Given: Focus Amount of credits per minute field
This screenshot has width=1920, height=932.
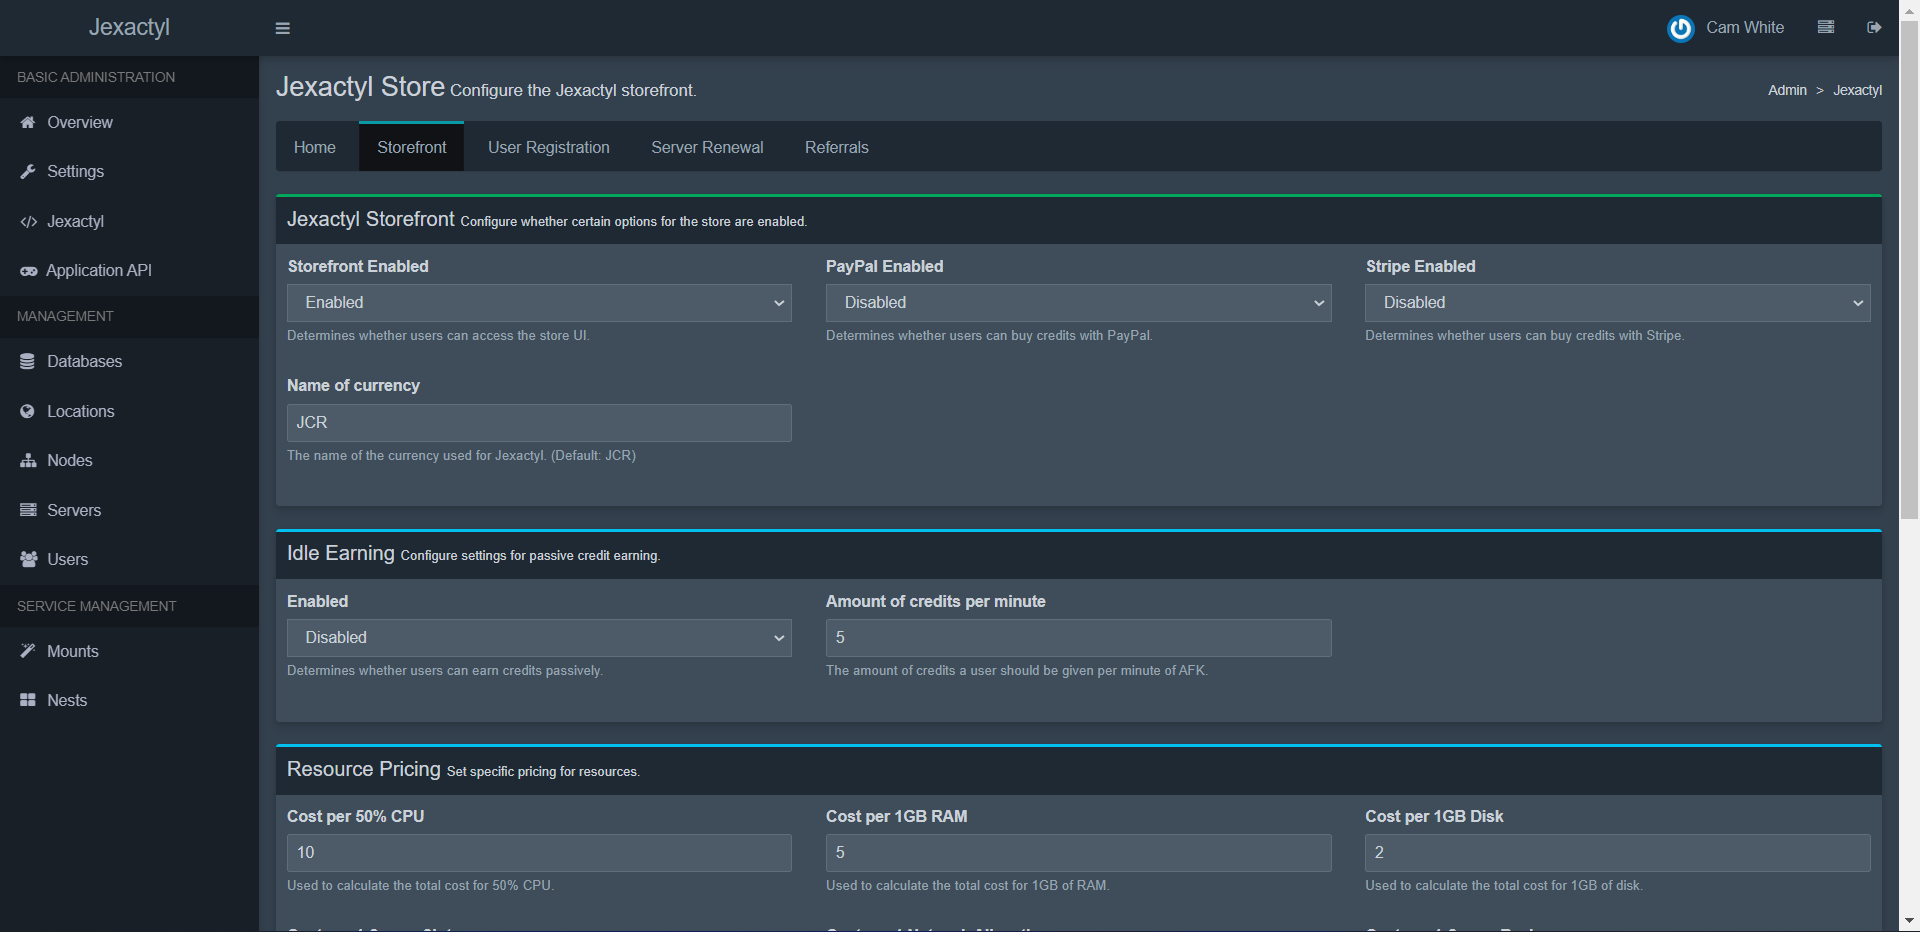Looking at the screenshot, I should tap(1078, 638).
